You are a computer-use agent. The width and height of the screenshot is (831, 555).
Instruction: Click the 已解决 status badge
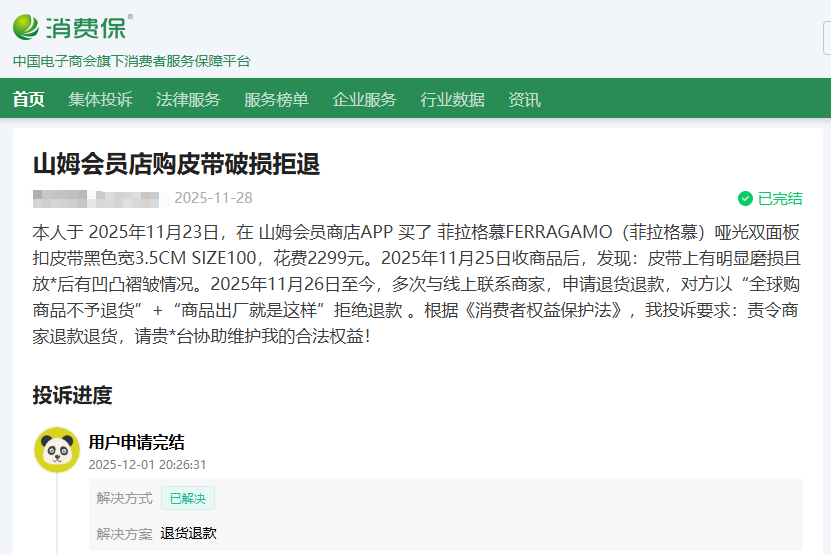point(188,498)
